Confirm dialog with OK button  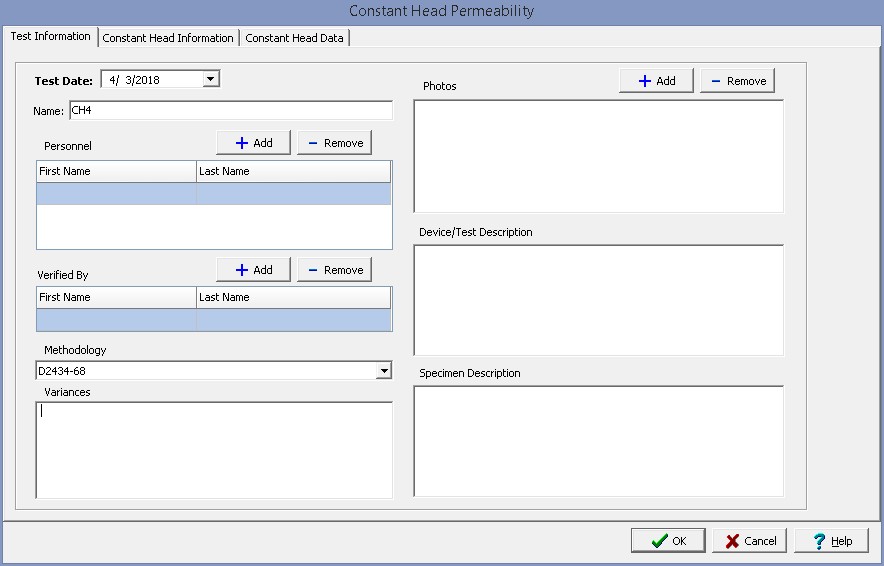pyautogui.click(x=668, y=541)
